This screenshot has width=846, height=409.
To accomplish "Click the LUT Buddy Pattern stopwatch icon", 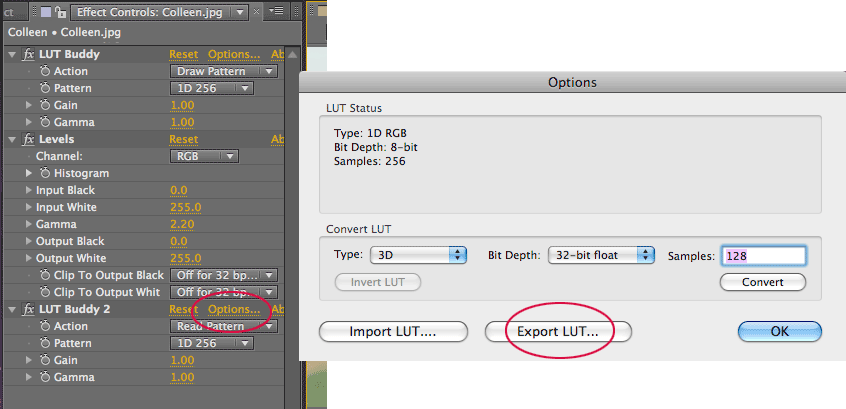I will [x=46, y=88].
